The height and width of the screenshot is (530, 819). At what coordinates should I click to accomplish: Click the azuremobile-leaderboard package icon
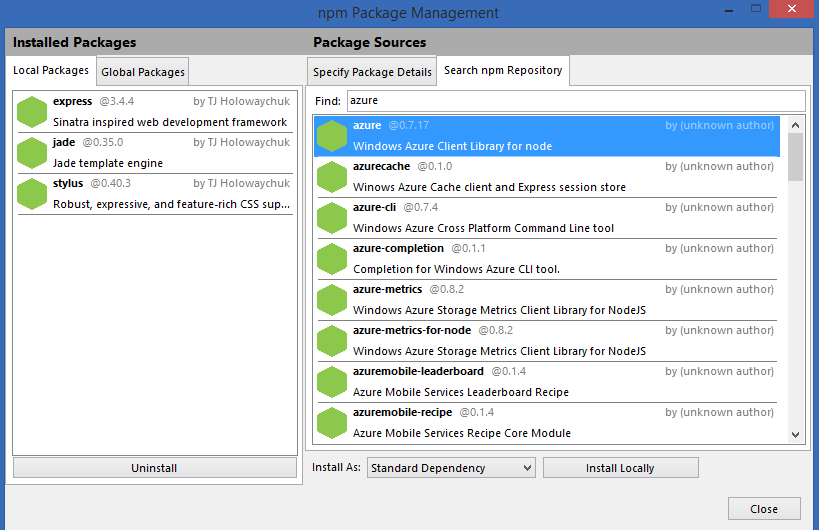332,382
